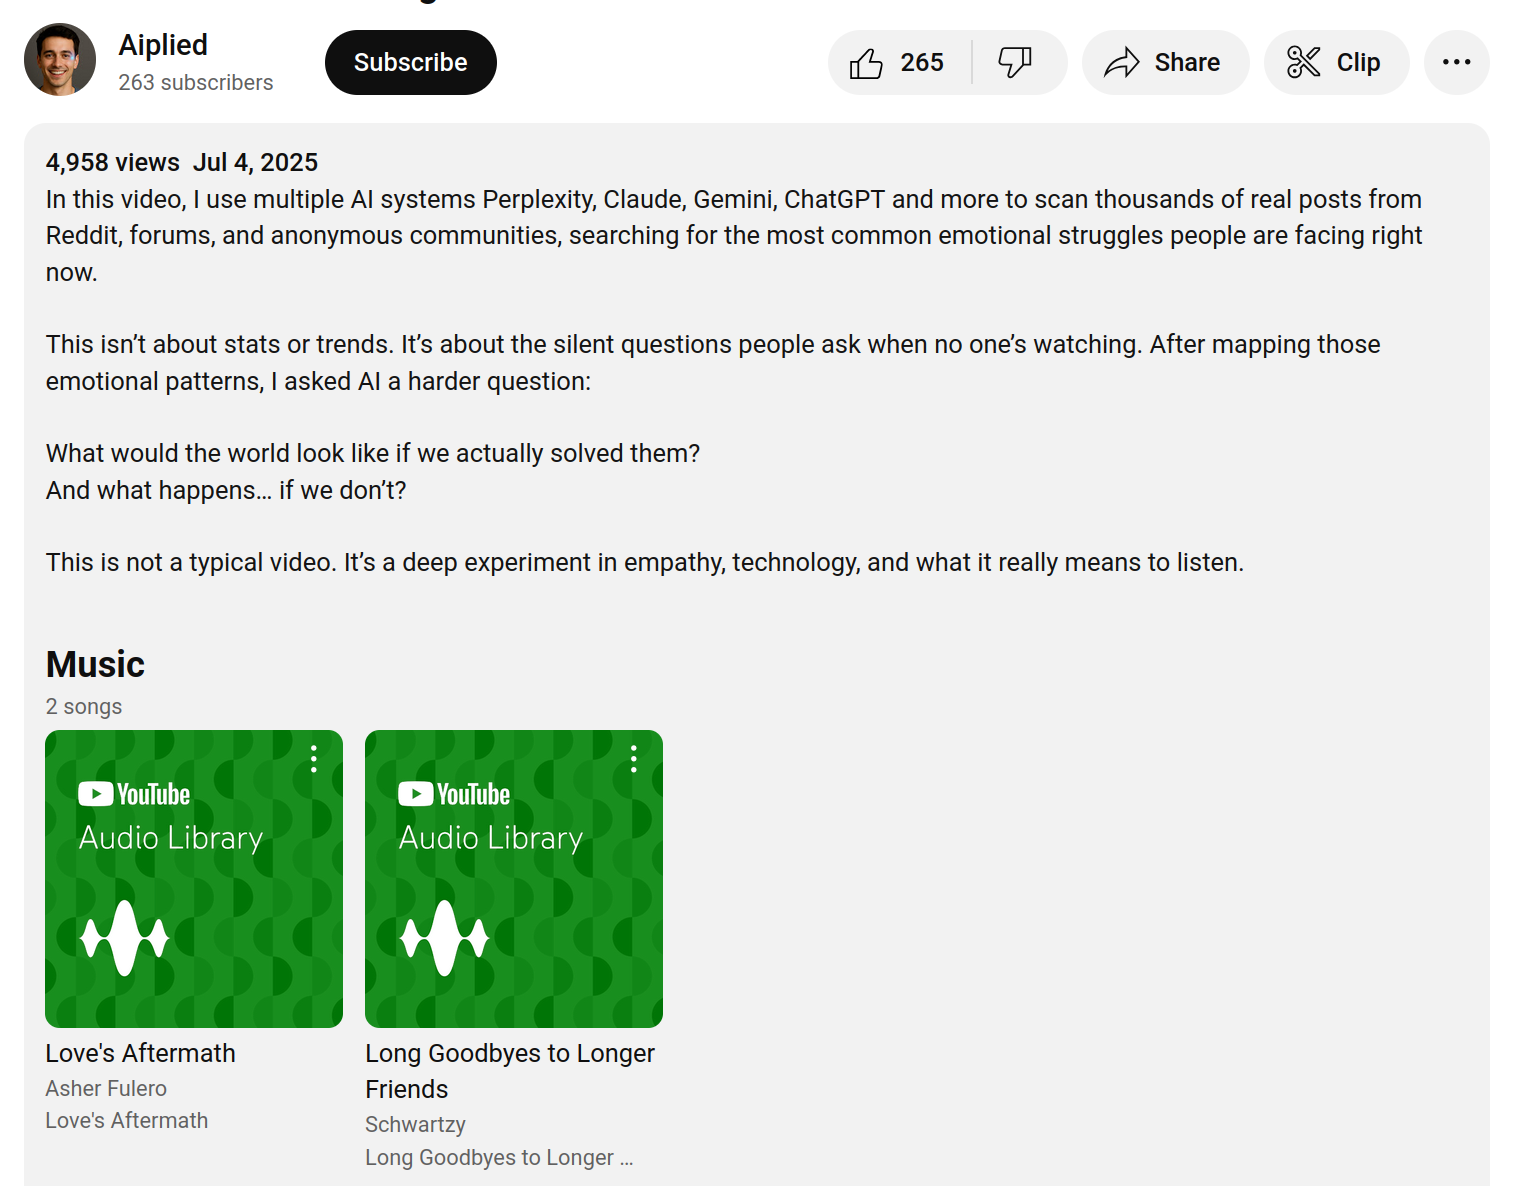Click the truncated Long Goodbyes album name
Image resolution: width=1514 pixels, height=1186 pixels.
click(498, 1157)
